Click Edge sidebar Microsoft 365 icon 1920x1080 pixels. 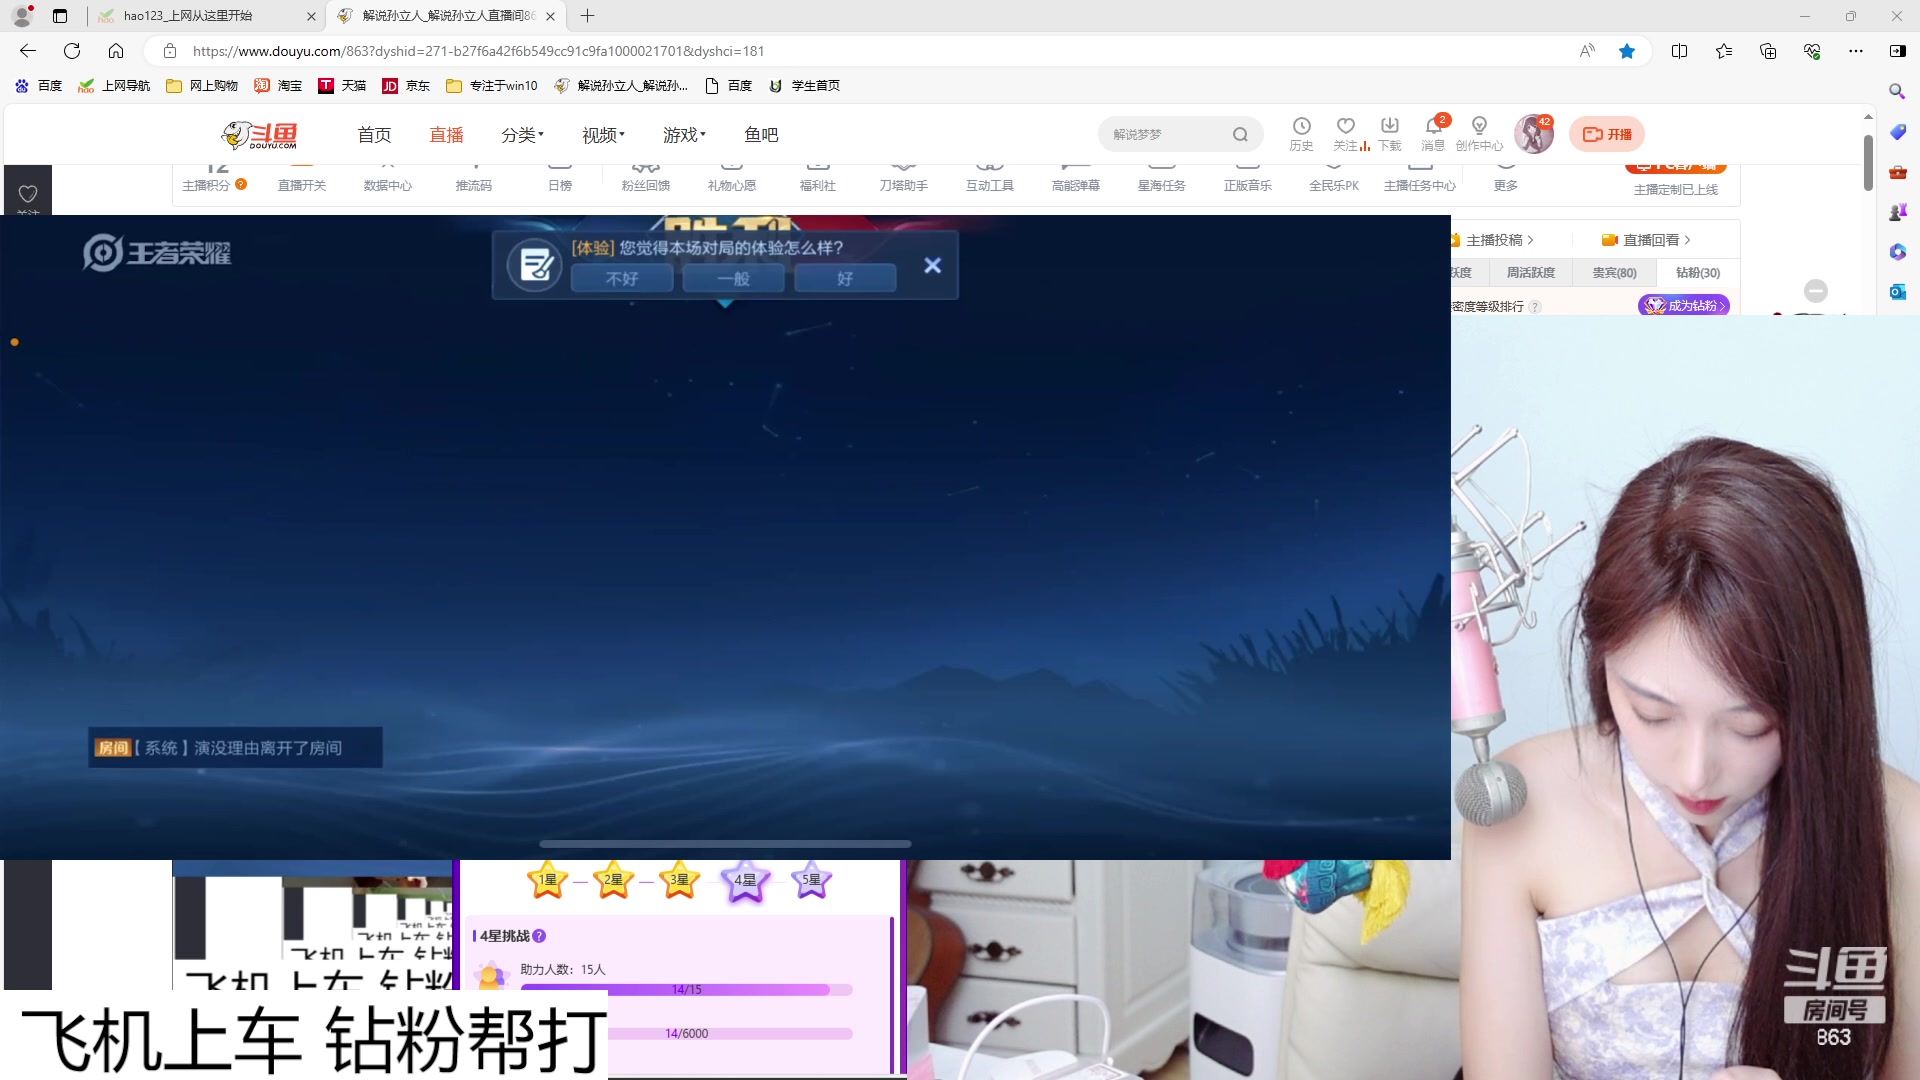coord(1897,251)
